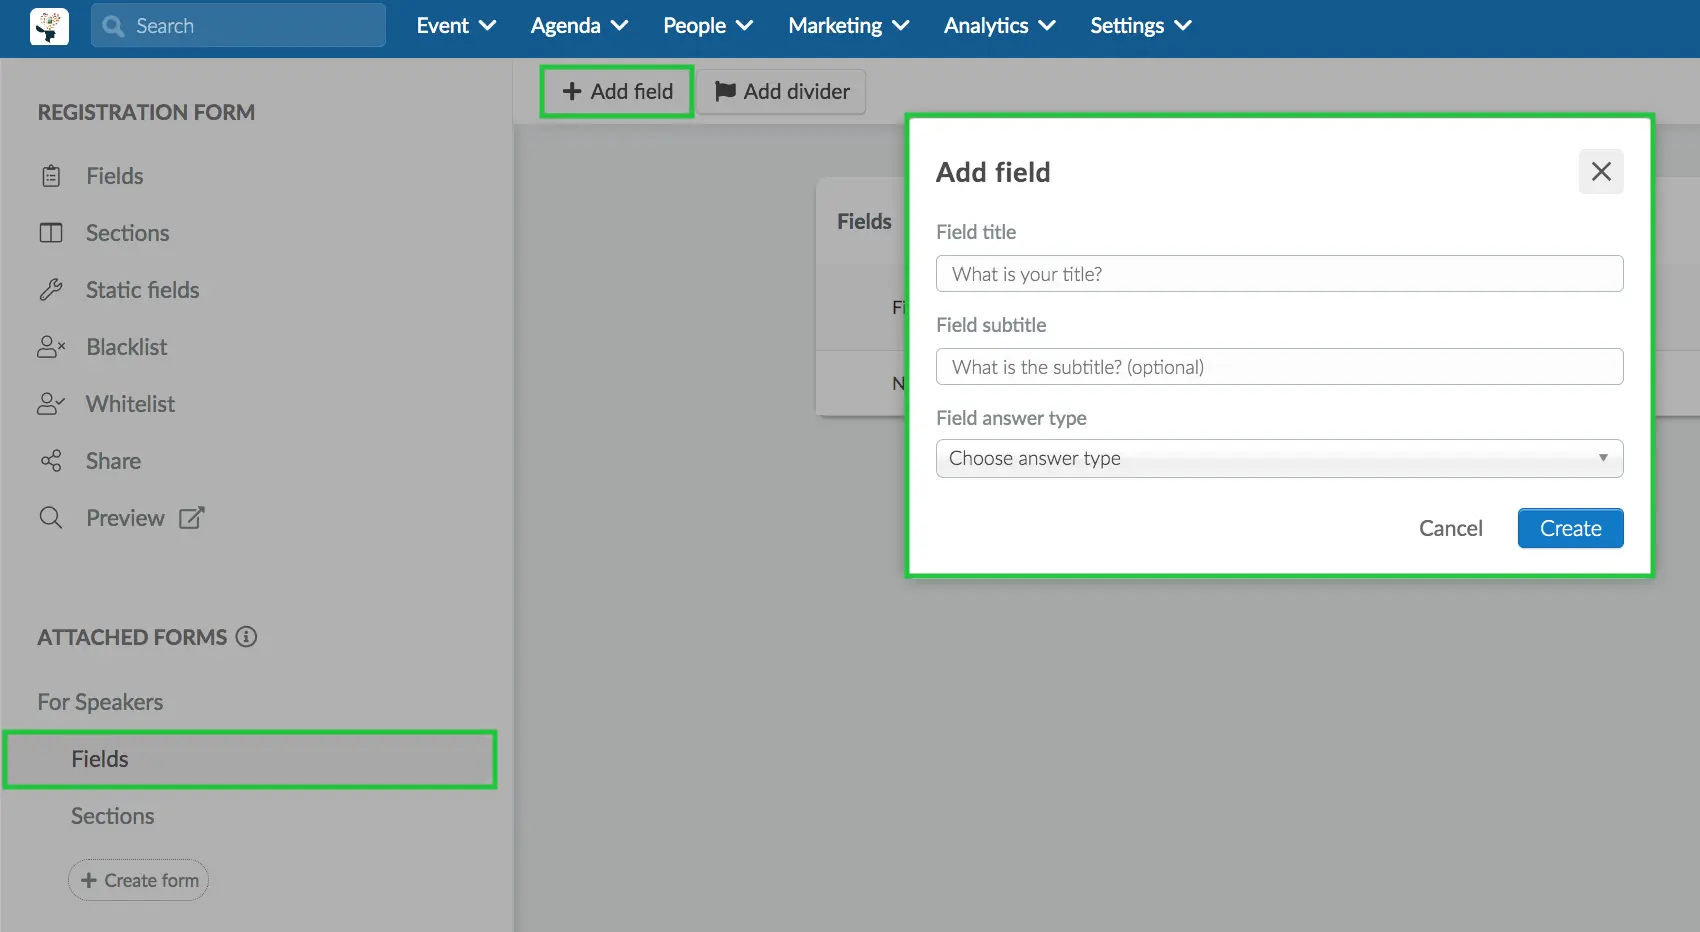This screenshot has height=932, width=1700.
Task: Close the Add field dialog with the X
Action: click(1601, 171)
